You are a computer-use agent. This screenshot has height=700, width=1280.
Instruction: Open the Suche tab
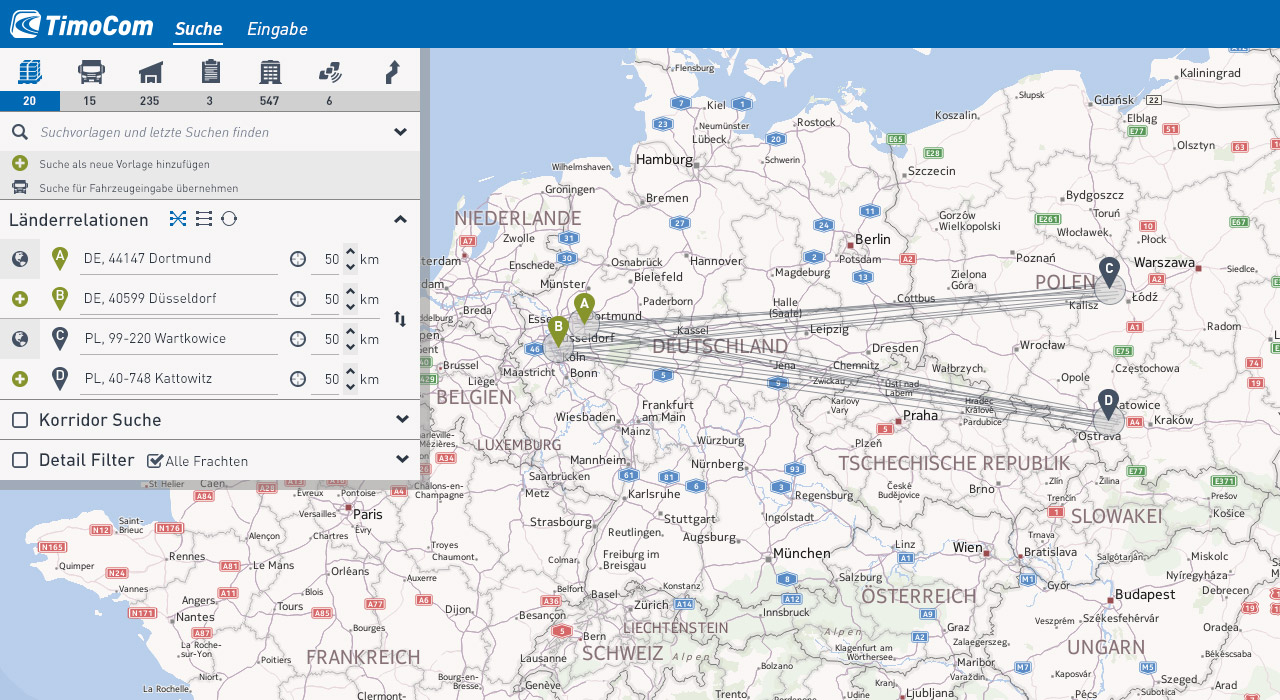198,29
